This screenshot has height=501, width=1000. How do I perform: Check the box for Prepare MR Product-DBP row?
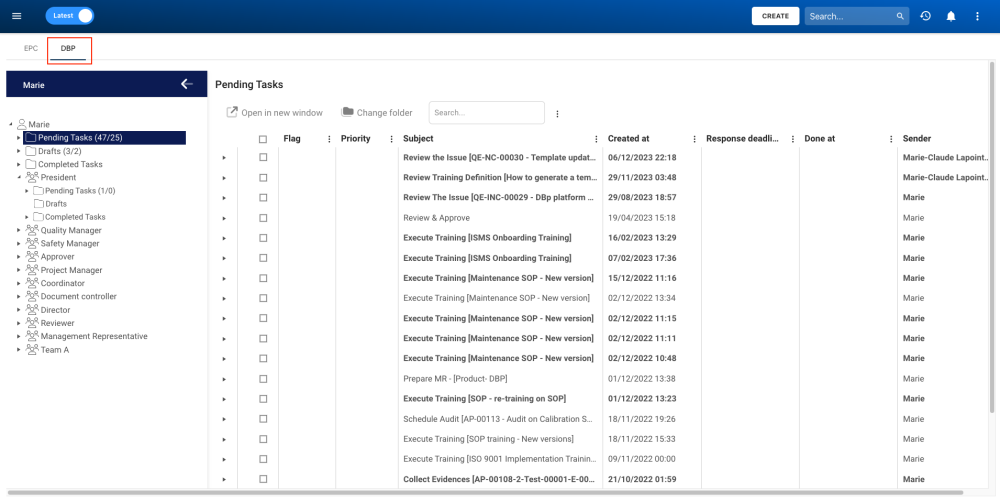(x=263, y=379)
